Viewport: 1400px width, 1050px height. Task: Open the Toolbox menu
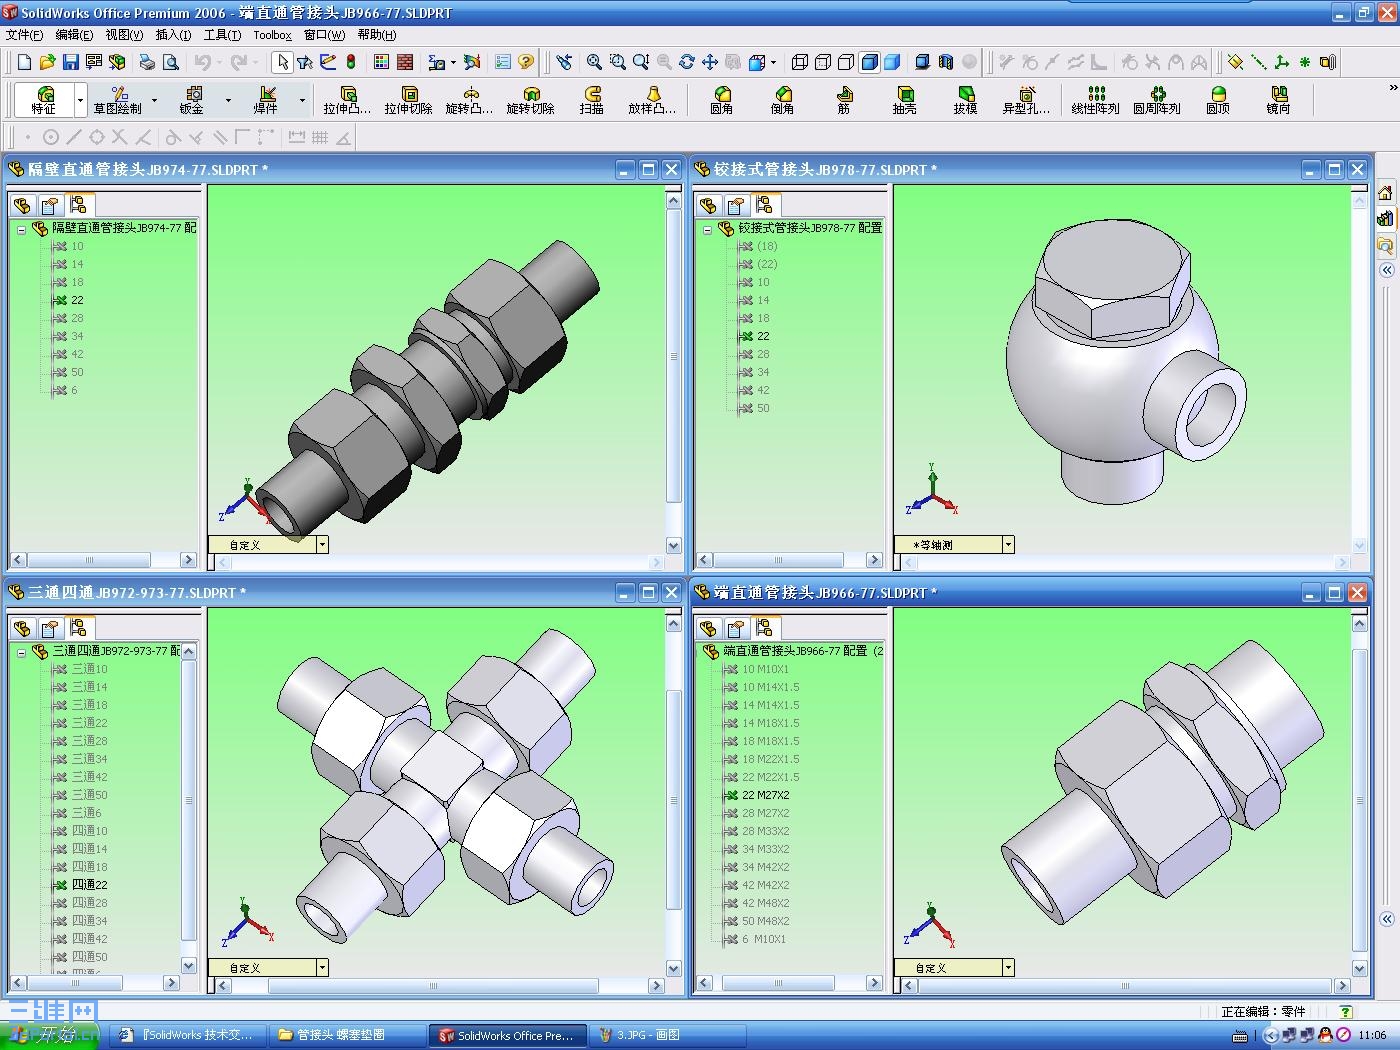tap(272, 35)
